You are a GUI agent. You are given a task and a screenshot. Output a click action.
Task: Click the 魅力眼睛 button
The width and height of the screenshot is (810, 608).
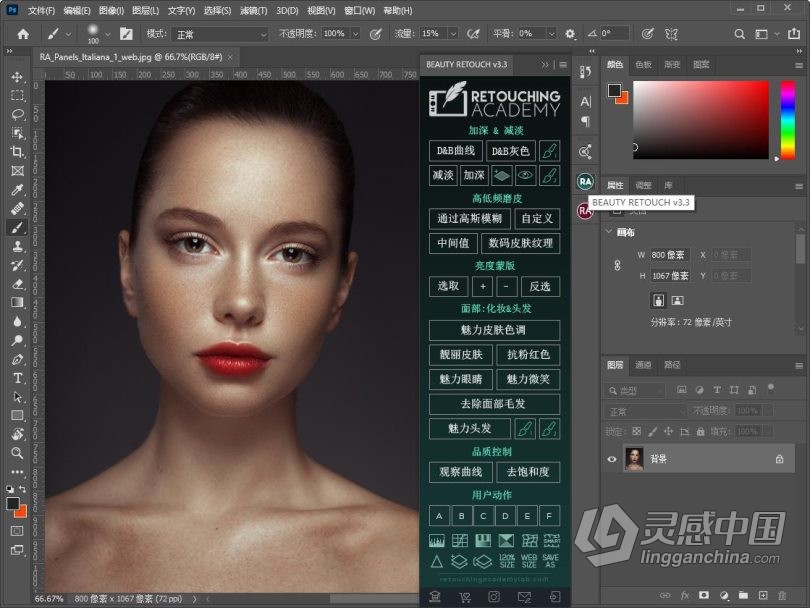460,379
